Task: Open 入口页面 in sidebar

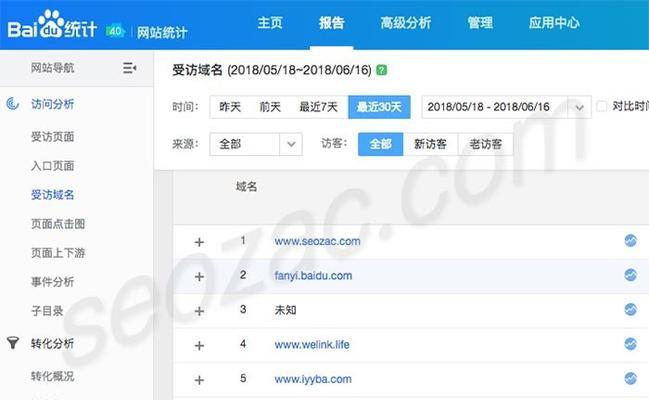Action: point(53,166)
